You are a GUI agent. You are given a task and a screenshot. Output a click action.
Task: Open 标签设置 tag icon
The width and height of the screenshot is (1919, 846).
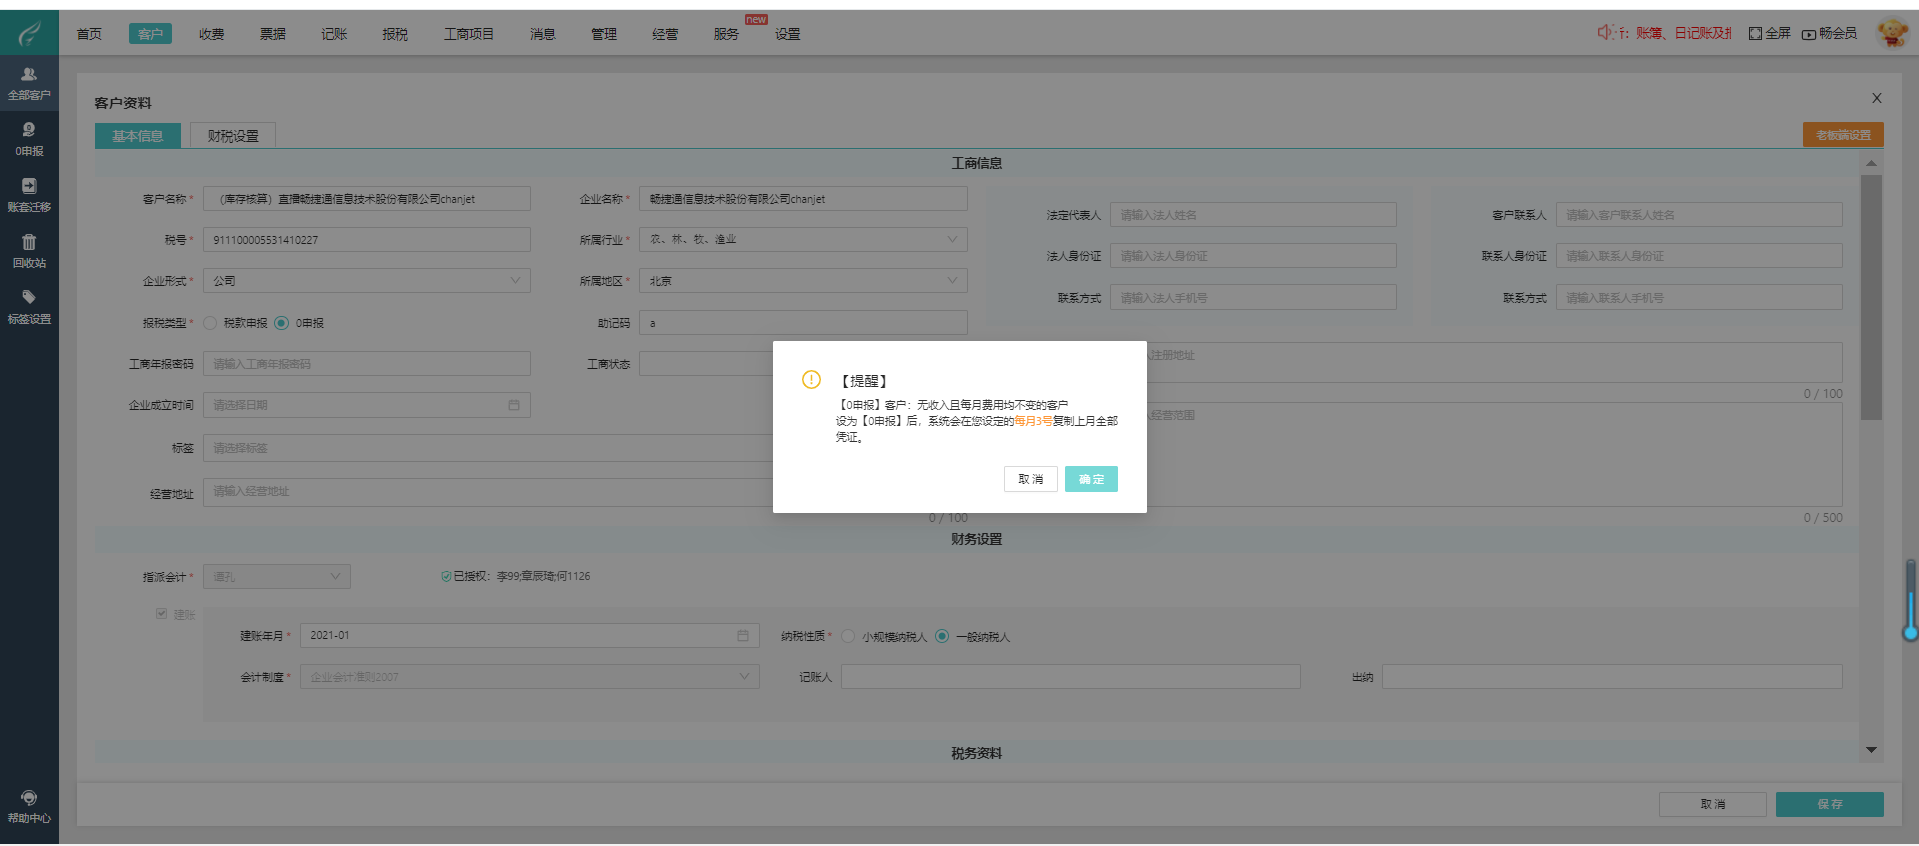[29, 297]
